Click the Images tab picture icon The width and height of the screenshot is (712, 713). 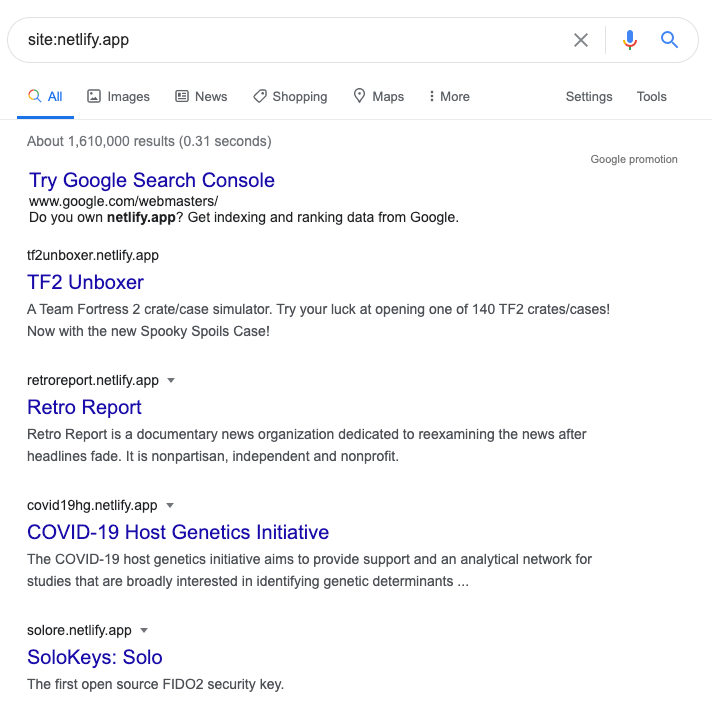pyautogui.click(x=94, y=96)
